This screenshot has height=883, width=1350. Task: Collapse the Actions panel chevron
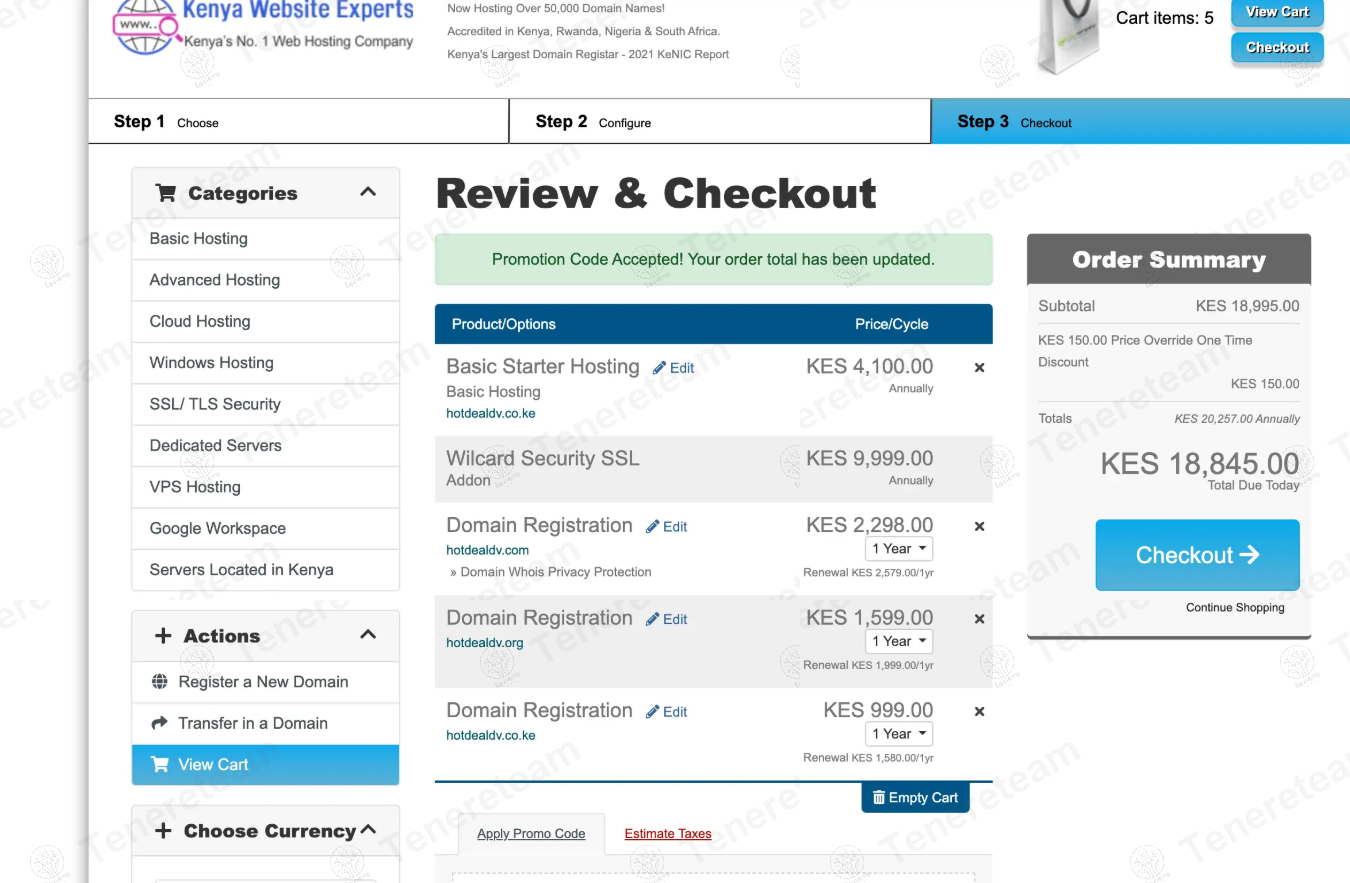coord(368,635)
